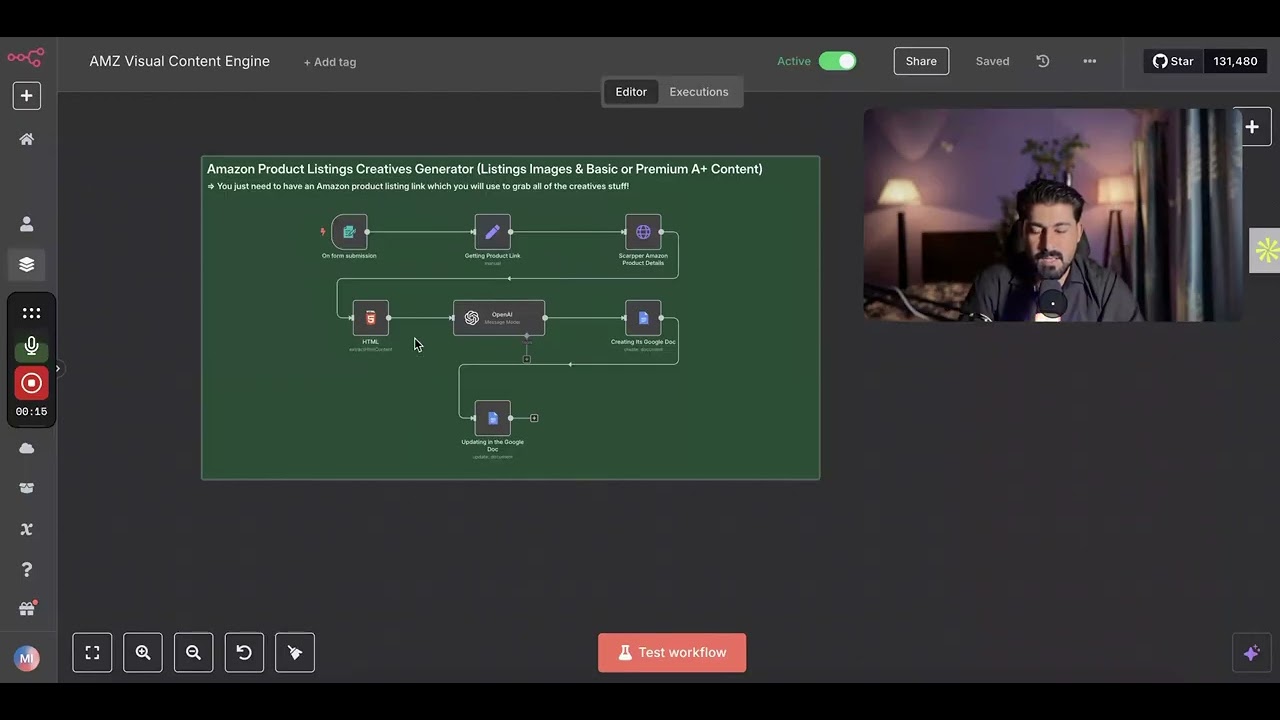Viewport: 1280px width, 720px height.
Task: Click the sticky note title about Amazon Listings
Action: coord(485,169)
